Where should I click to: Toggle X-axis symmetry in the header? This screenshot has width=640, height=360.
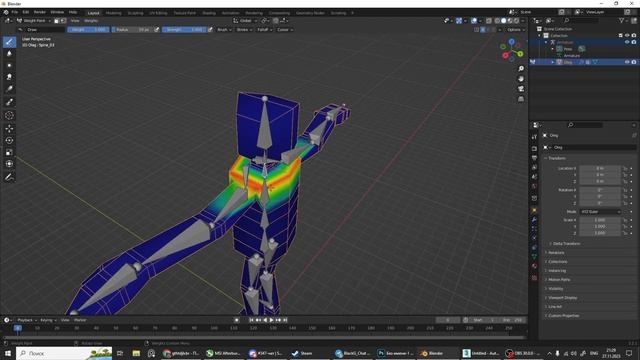tap(483, 30)
